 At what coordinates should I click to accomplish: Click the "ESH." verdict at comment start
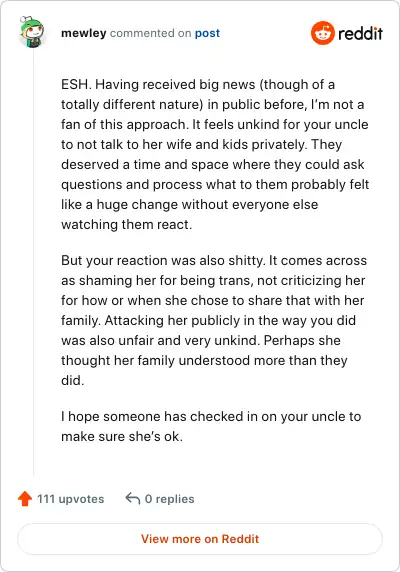[76, 85]
